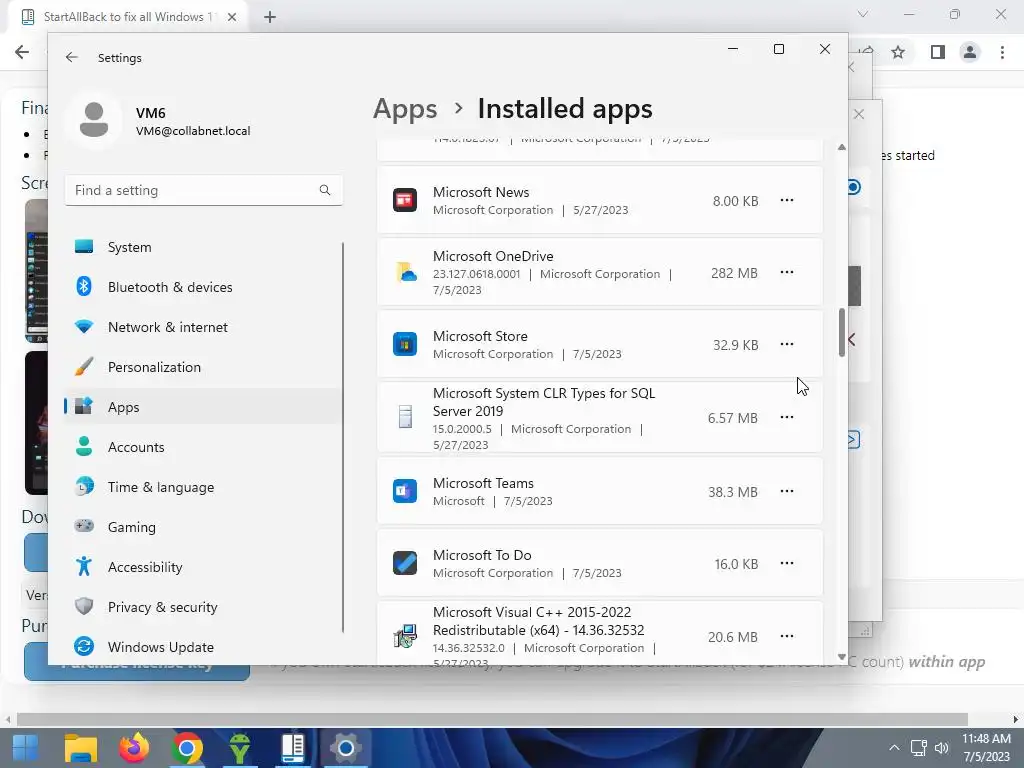Open options for Microsoft System CLR Types
This screenshot has width=1024, height=768.
787,417
